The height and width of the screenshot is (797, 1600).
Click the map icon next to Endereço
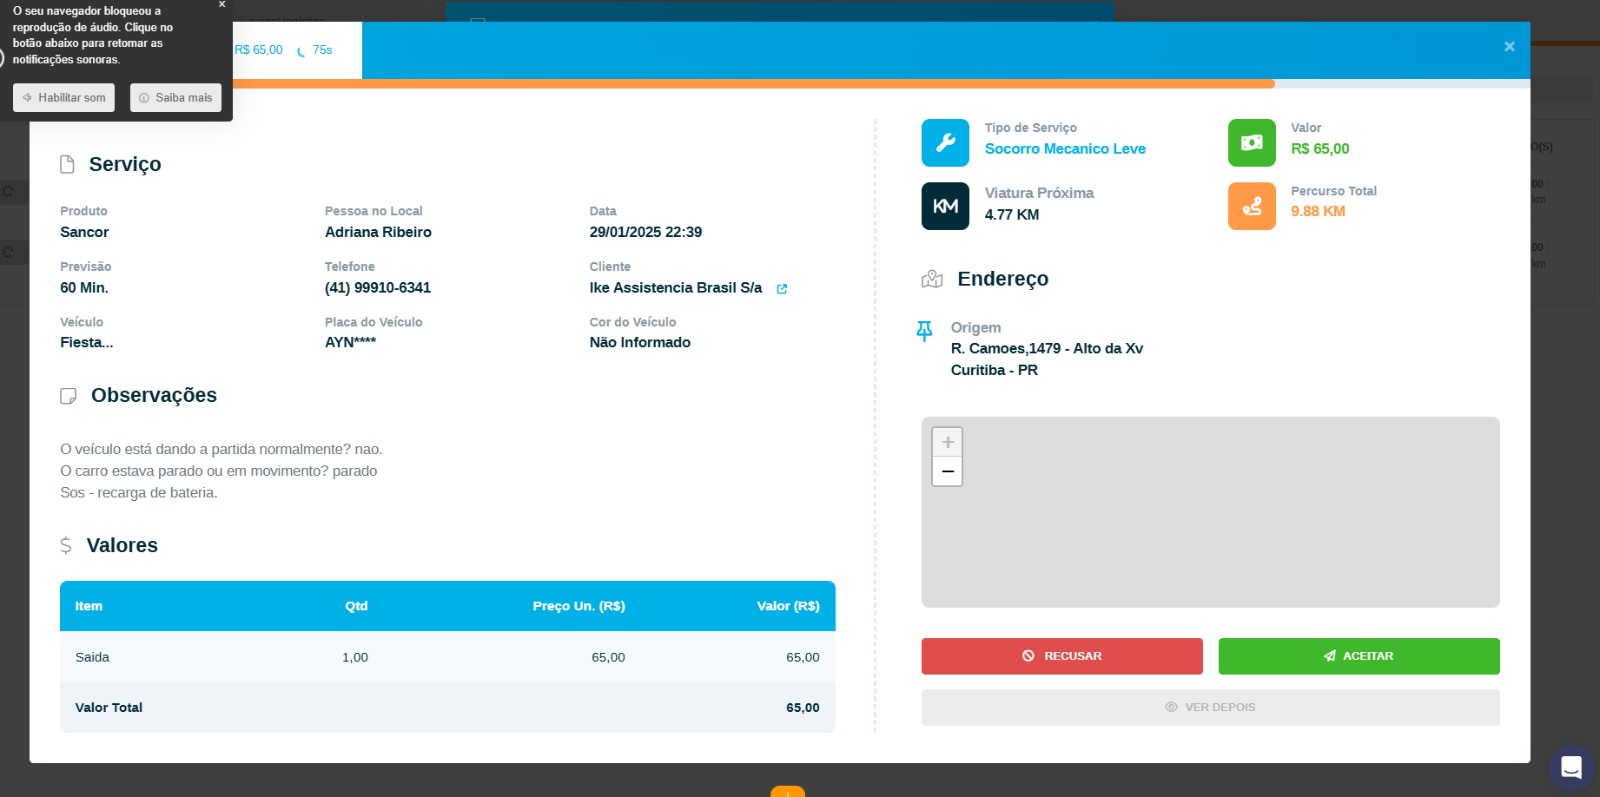point(932,279)
